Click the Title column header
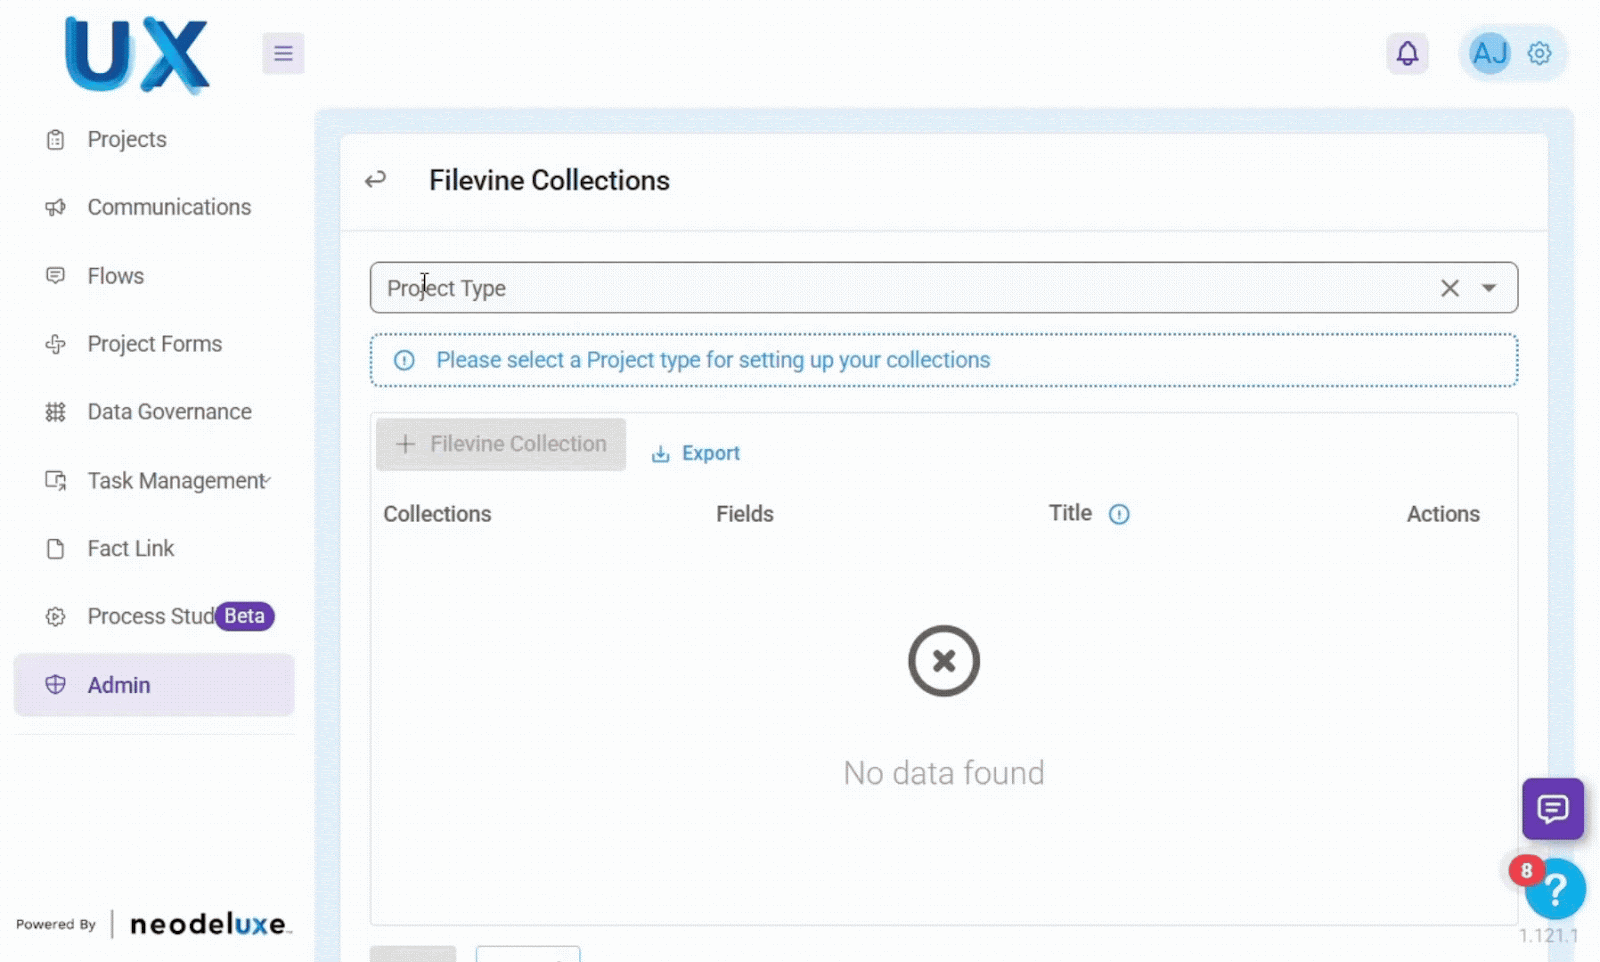The height and width of the screenshot is (962, 1600). (1070, 513)
